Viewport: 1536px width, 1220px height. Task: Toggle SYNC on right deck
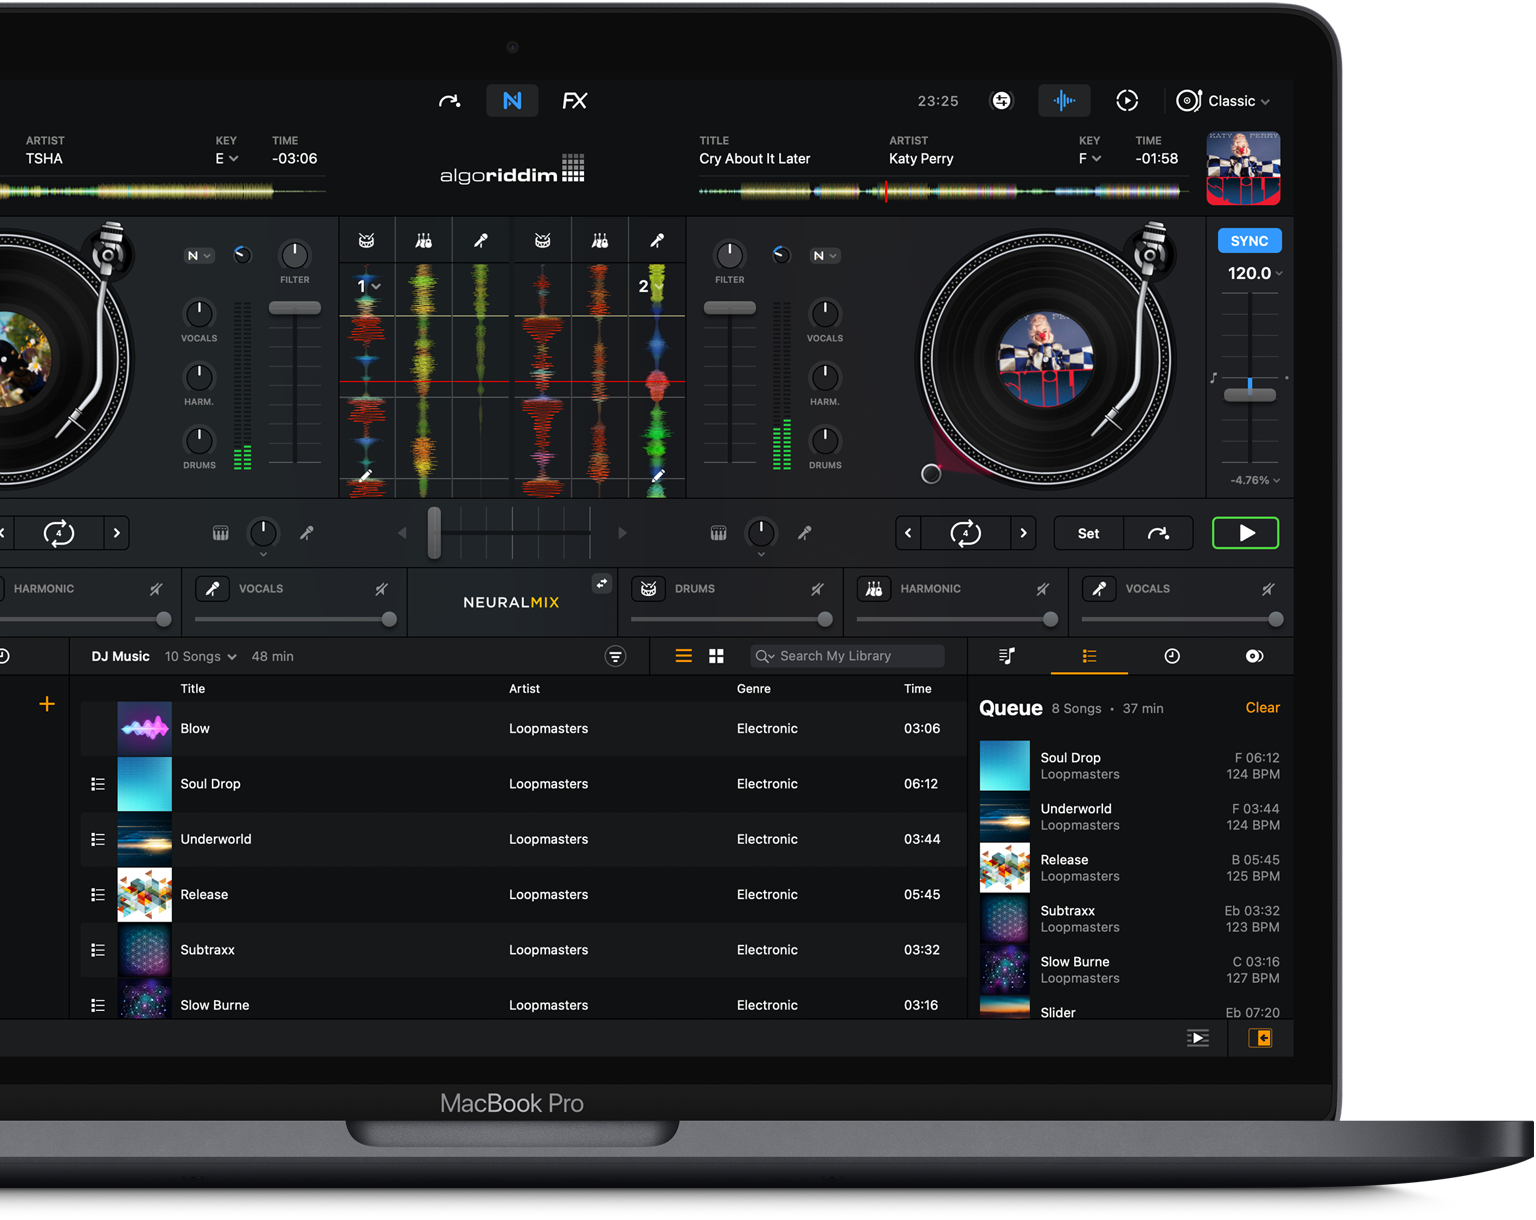point(1249,241)
